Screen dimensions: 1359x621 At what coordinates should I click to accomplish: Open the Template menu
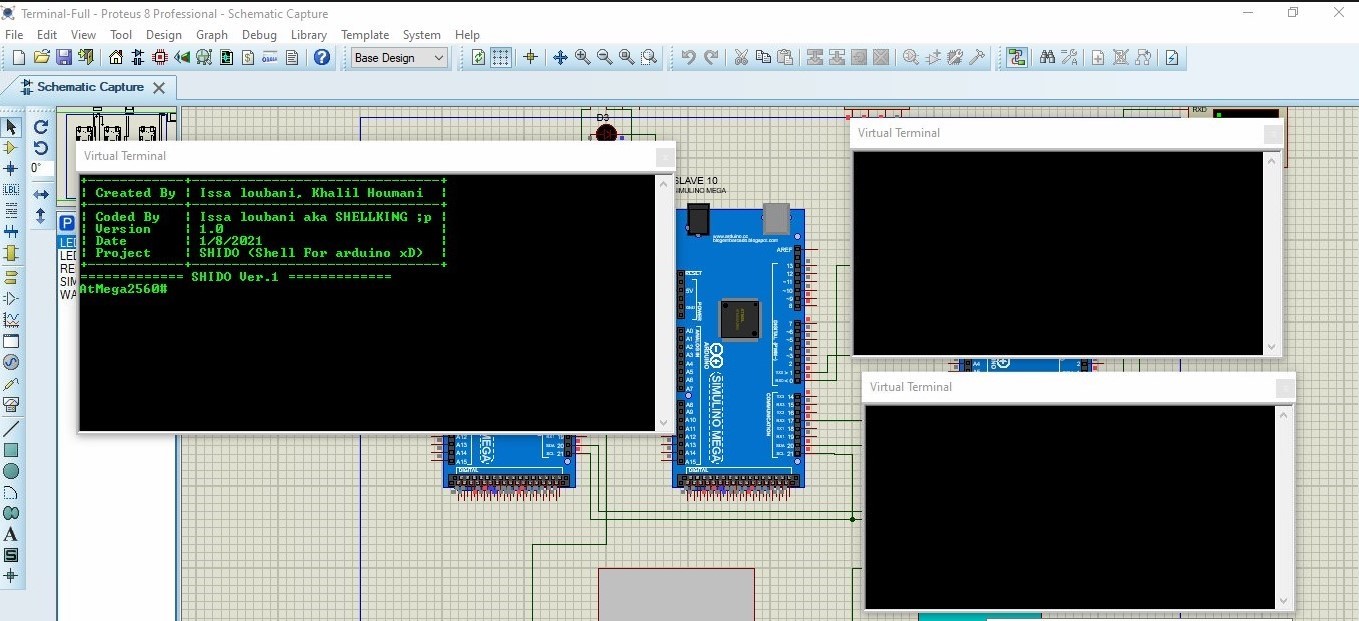pyautogui.click(x=365, y=34)
